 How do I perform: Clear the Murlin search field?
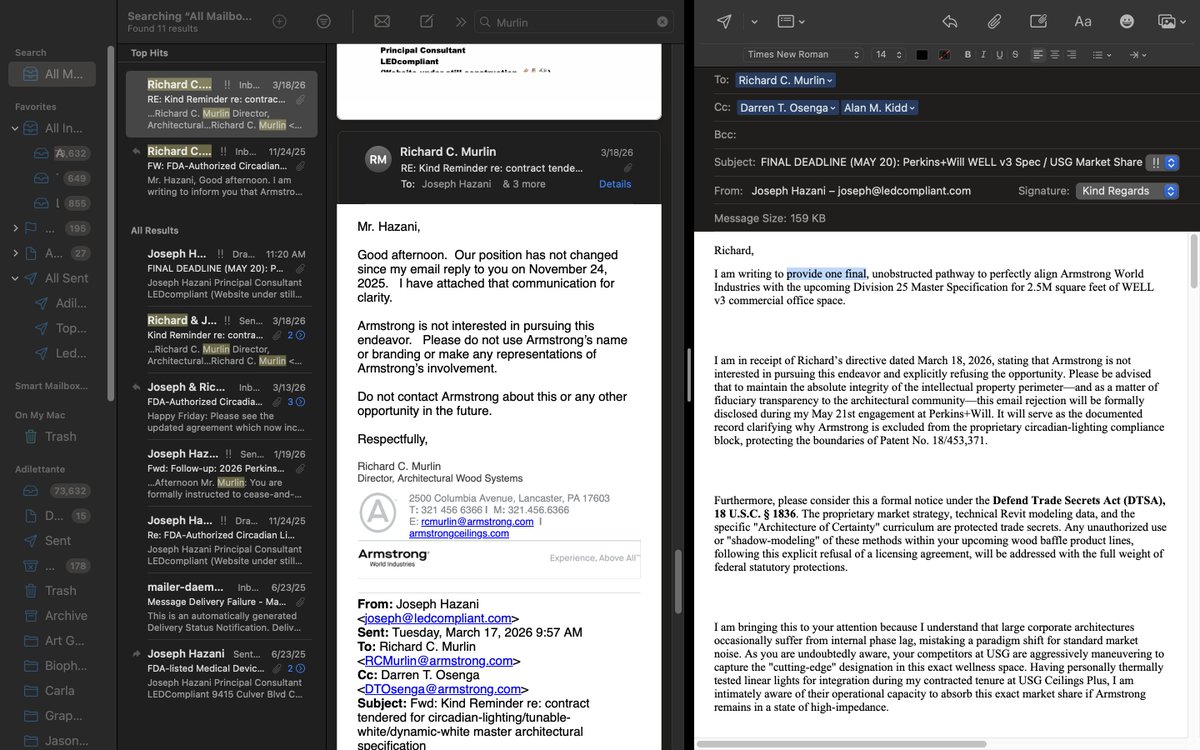[x=662, y=21]
